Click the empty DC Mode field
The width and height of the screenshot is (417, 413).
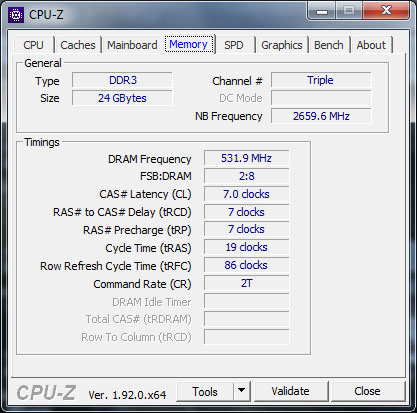(321, 98)
